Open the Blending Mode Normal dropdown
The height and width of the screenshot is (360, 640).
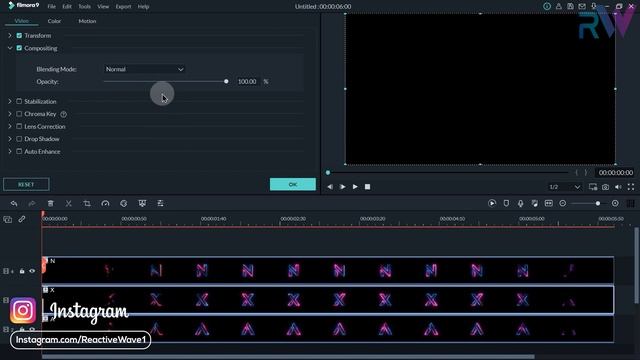coord(144,69)
